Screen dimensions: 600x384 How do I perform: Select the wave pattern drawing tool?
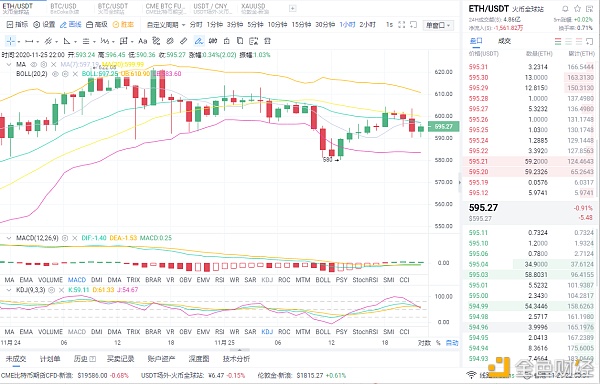coord(104,41)
